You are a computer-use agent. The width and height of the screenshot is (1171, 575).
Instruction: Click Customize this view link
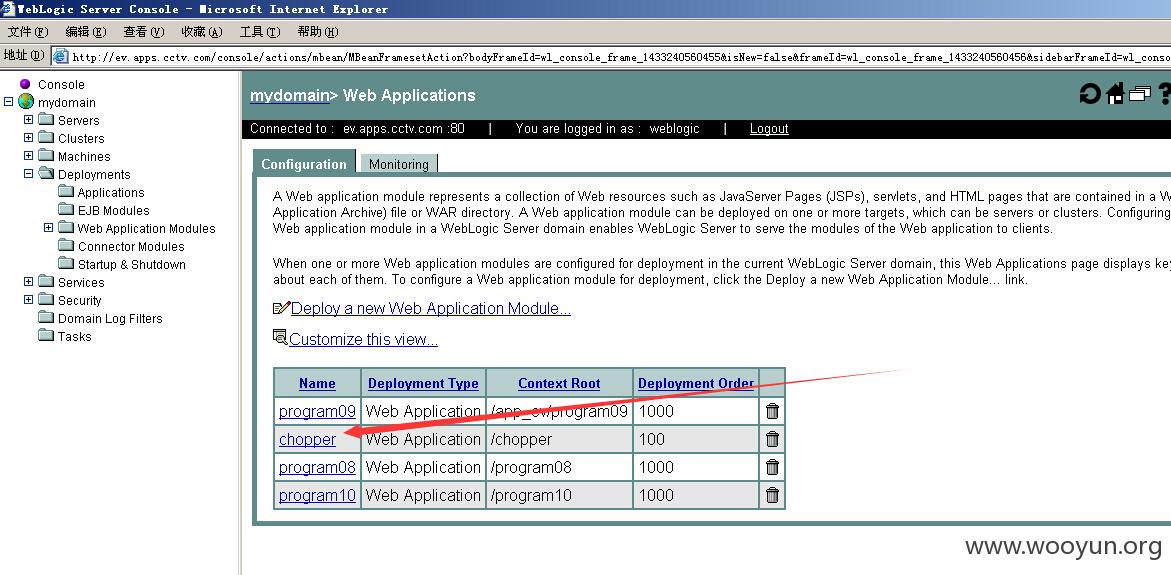pyautogui.click(x=364, y=339)
